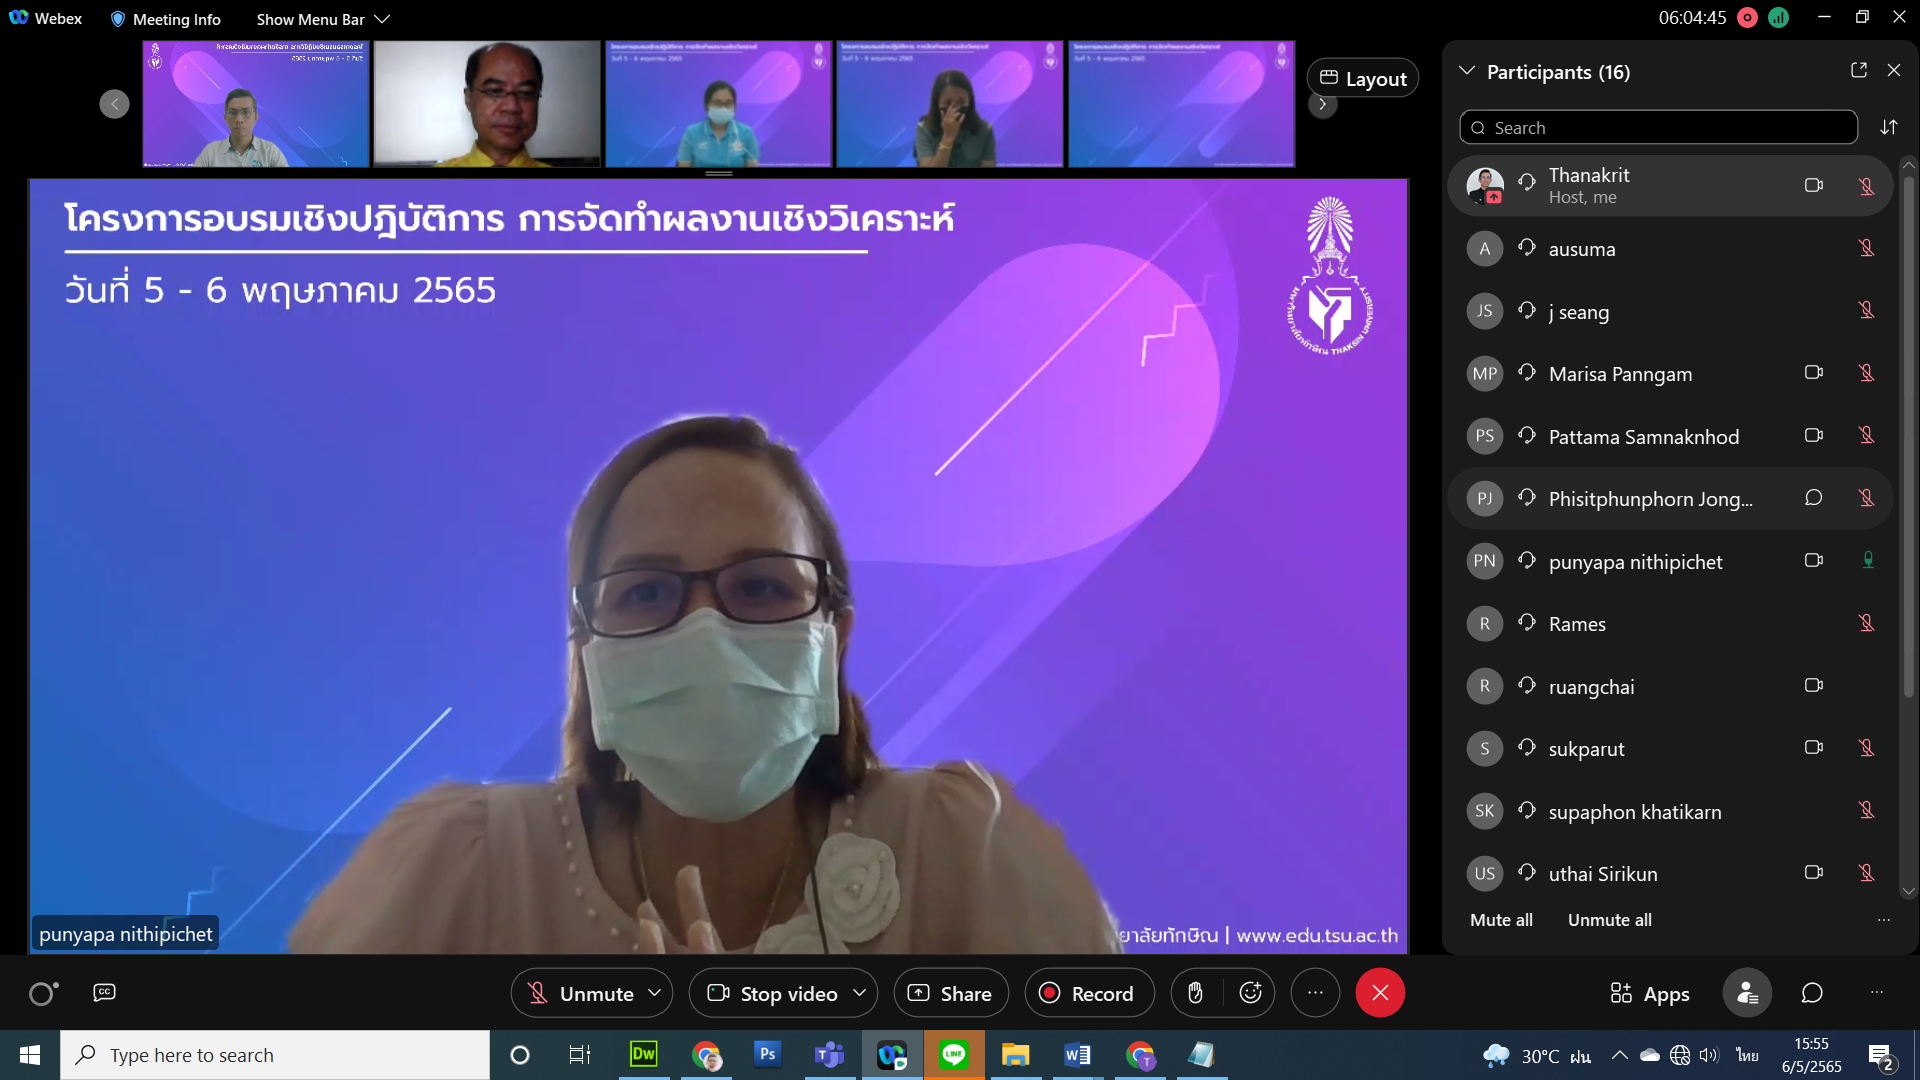Toggle Marisa Panngam's microphone
Viewport: 1920px width, 1080px height.
point(1866,373)
